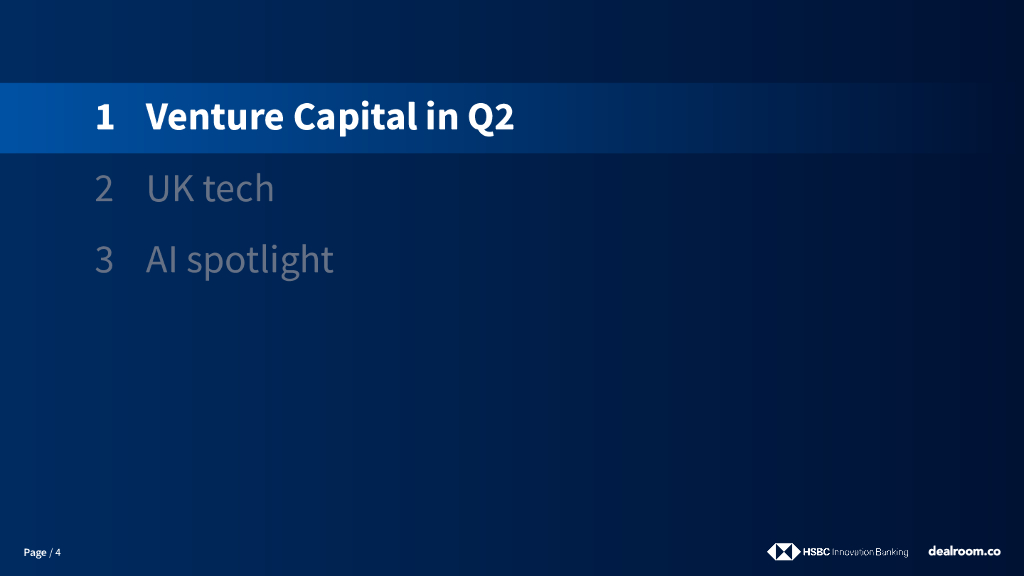The width and height of the screenshot is (1024, 576).
Task: Open the Venture Capital in Q2 section
Action: pos(329,118)
